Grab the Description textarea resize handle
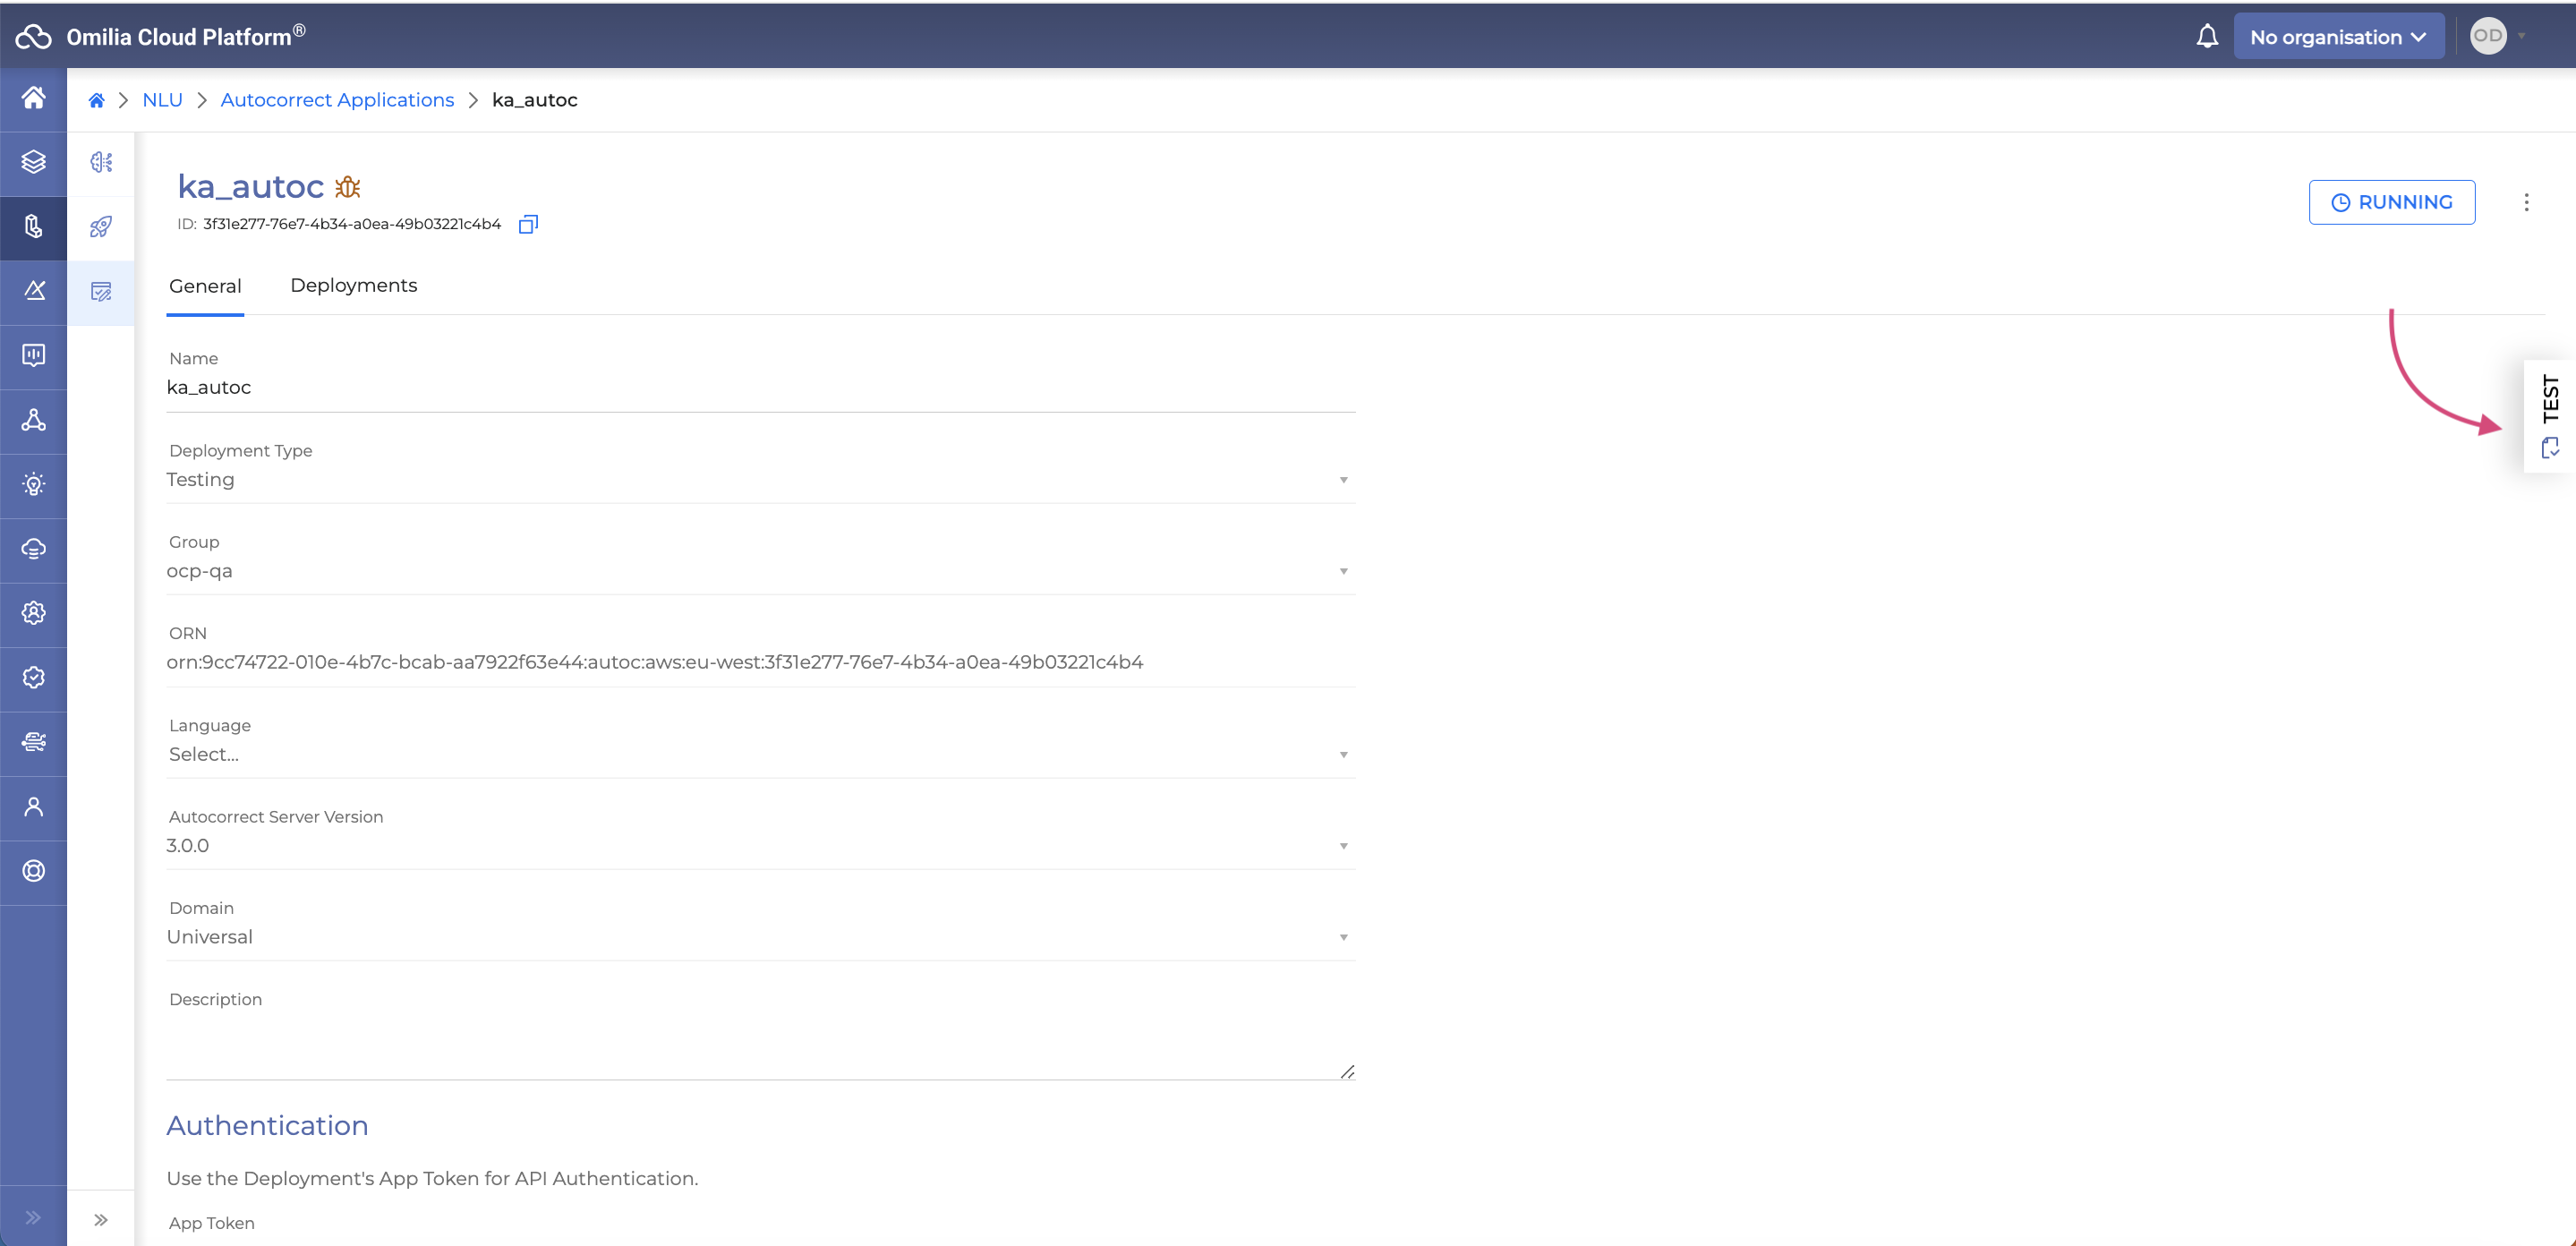Screen dimensions: 2576x1246 [x=1346, y=1071]
